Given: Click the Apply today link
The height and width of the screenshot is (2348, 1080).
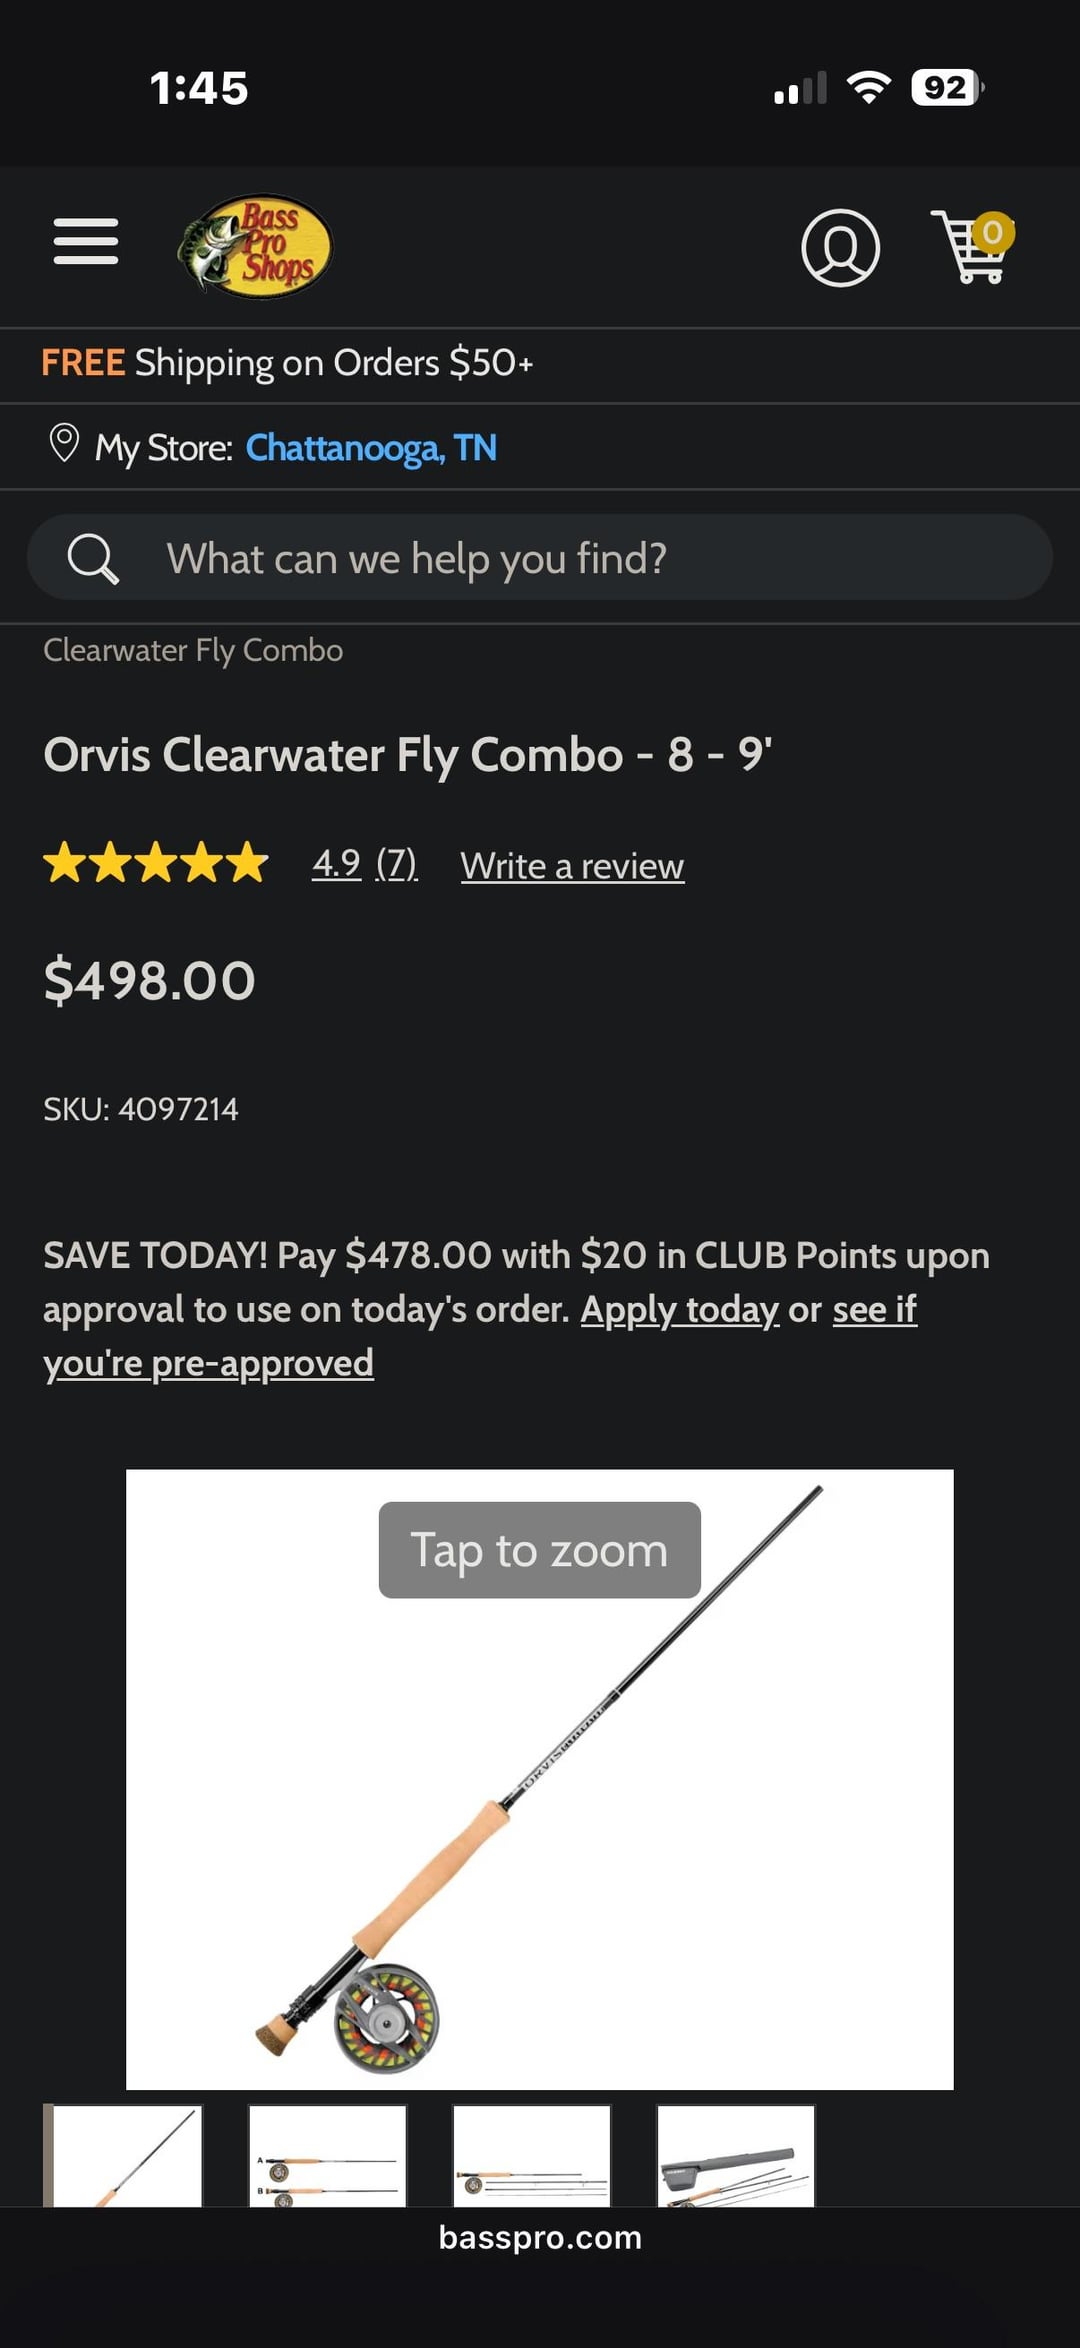Looking at the screenshot, I should coord(680,1309).
